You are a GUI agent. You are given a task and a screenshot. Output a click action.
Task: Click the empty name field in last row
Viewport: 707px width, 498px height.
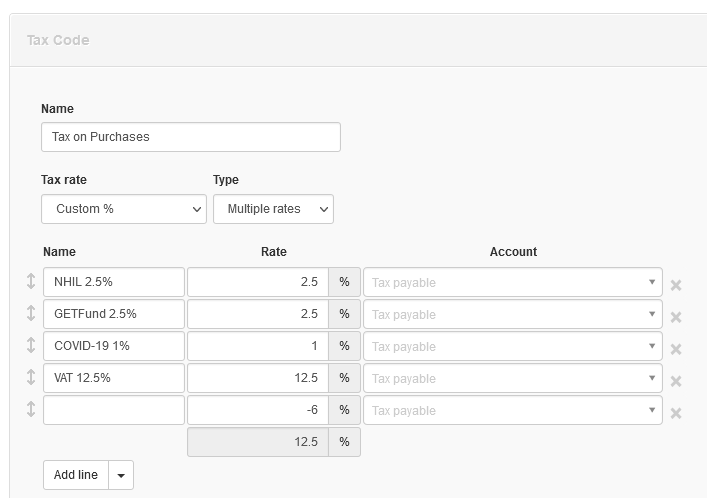coord(114,410)
